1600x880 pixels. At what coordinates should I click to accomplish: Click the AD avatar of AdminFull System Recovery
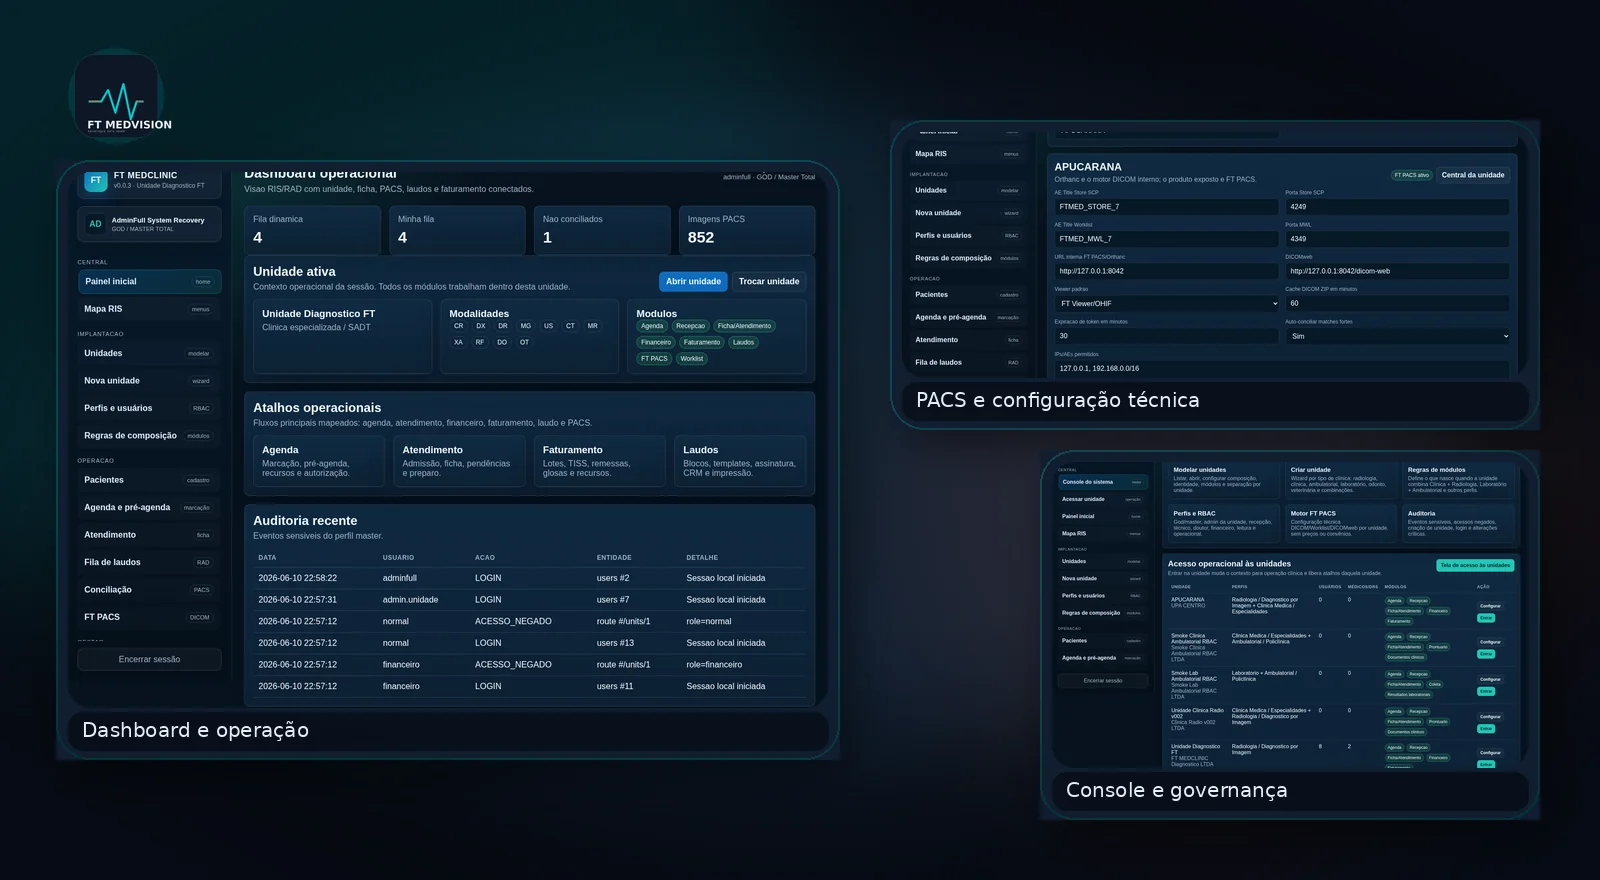(x=95, y=224)
